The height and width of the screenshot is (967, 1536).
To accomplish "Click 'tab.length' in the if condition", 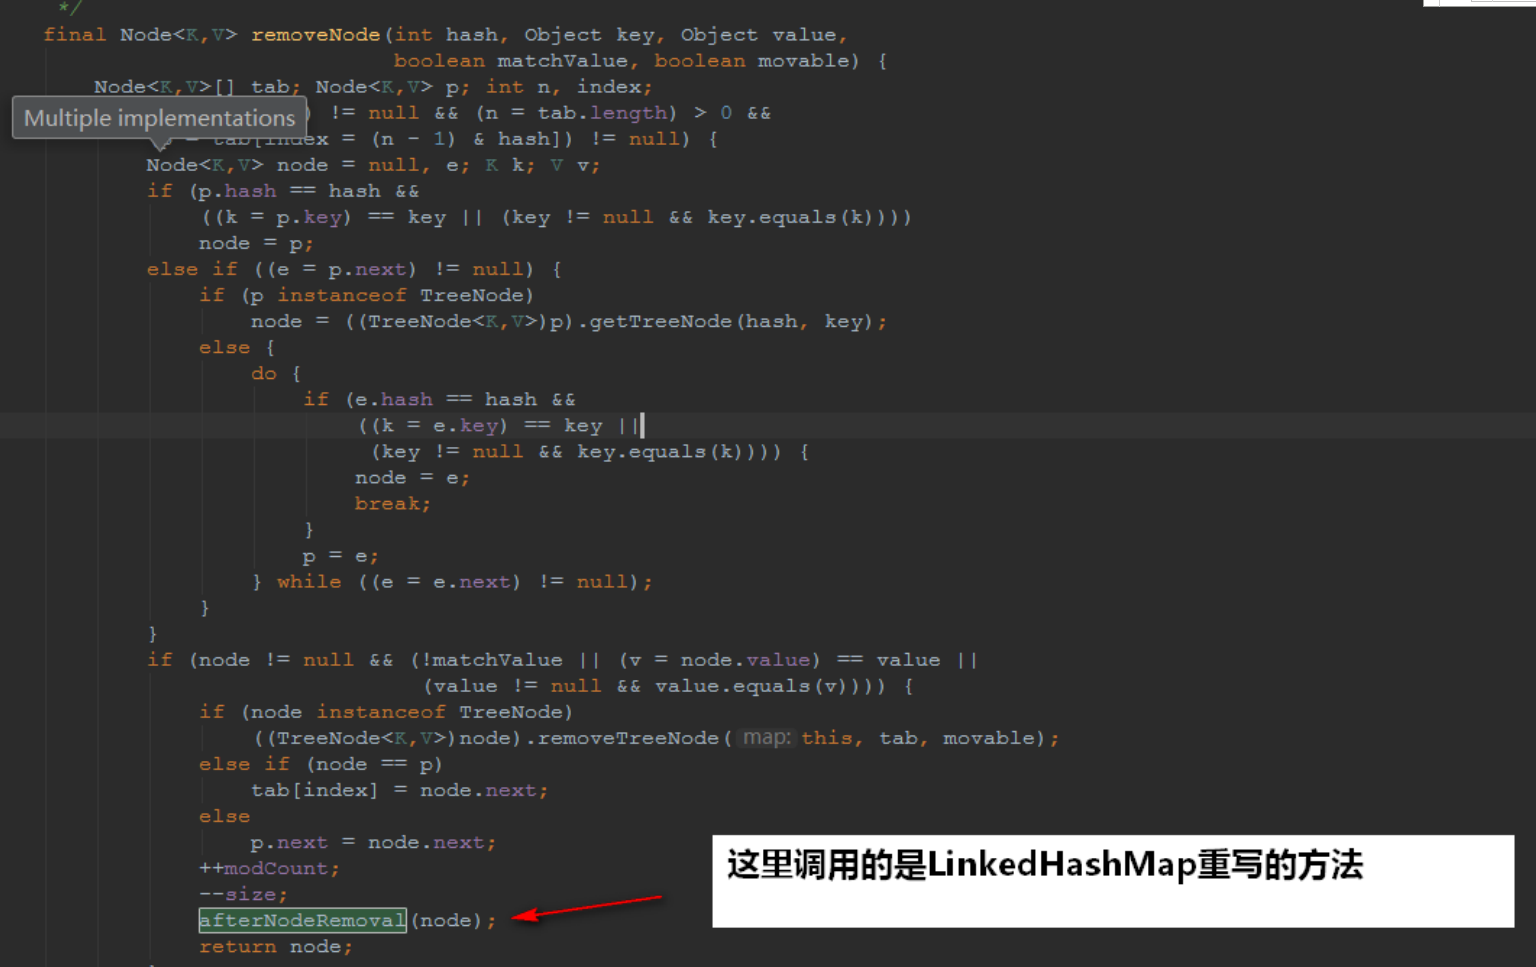I will (602, 113).
